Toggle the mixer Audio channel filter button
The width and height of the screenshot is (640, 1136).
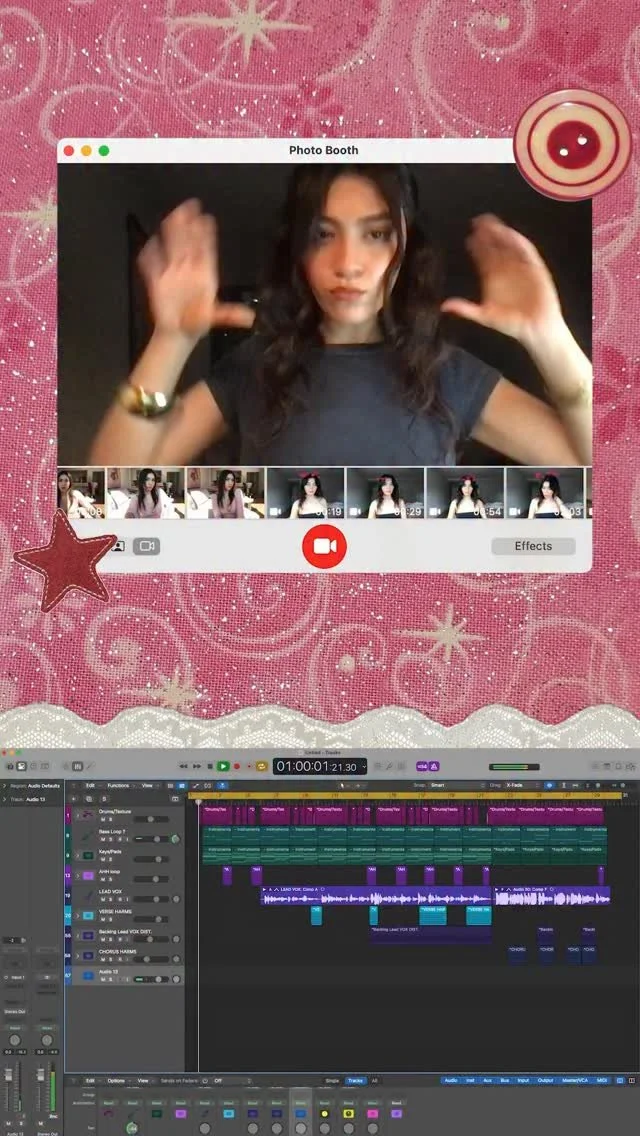point(451,1080)
